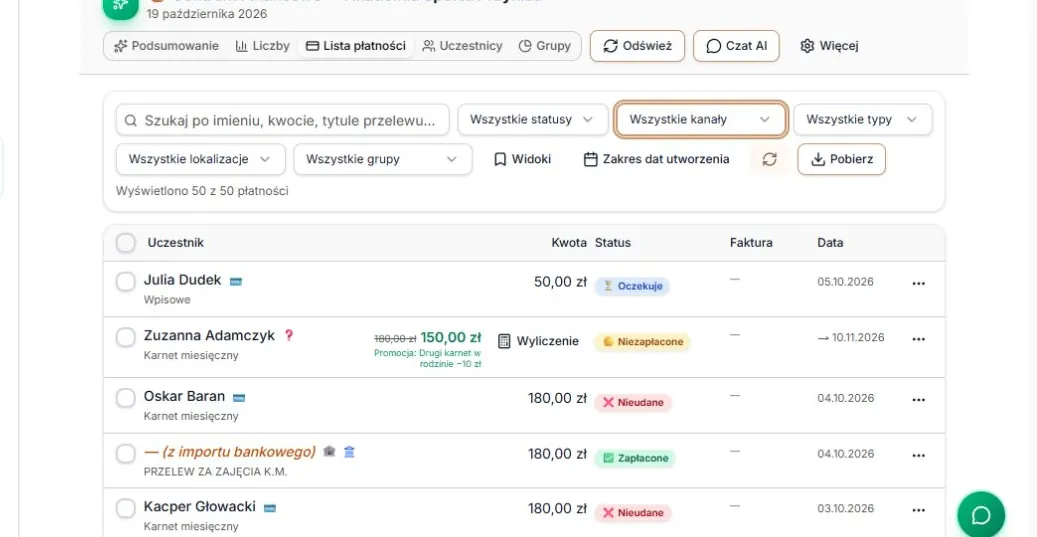Click the blue bank building icon
1037x537 pixels.
pyautogui.click(x=350, y=451)
